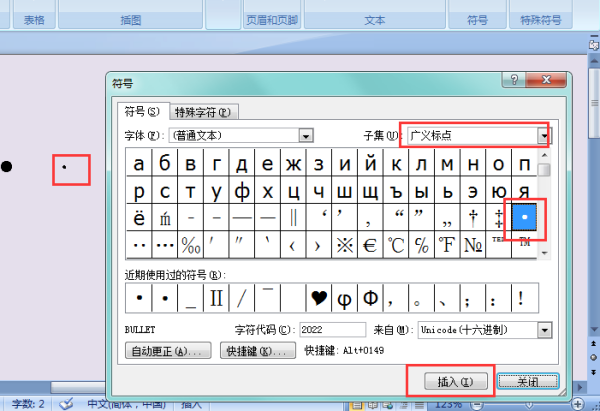Open the 页眉和页脚 ribbon group
600x411 pixels.
(x=272, y=20)
